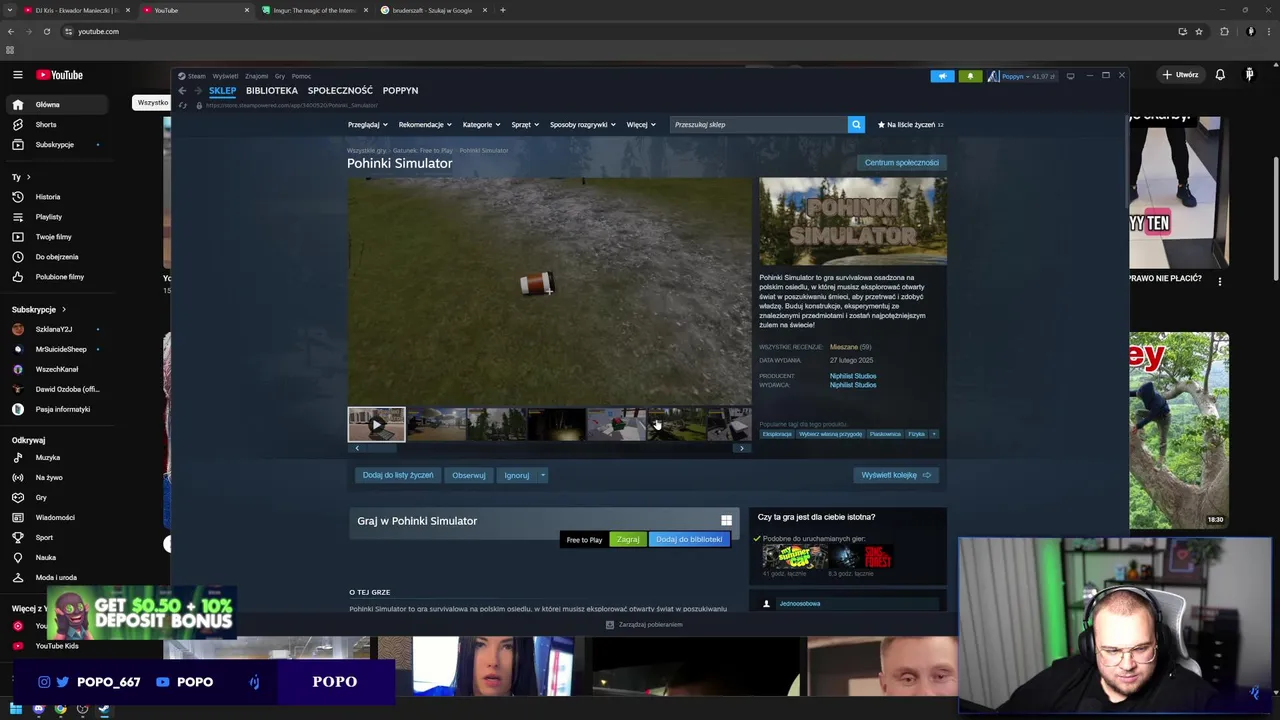
Task: Play the trailer thumbnail with play icon
Action: (x=376, y=424)
